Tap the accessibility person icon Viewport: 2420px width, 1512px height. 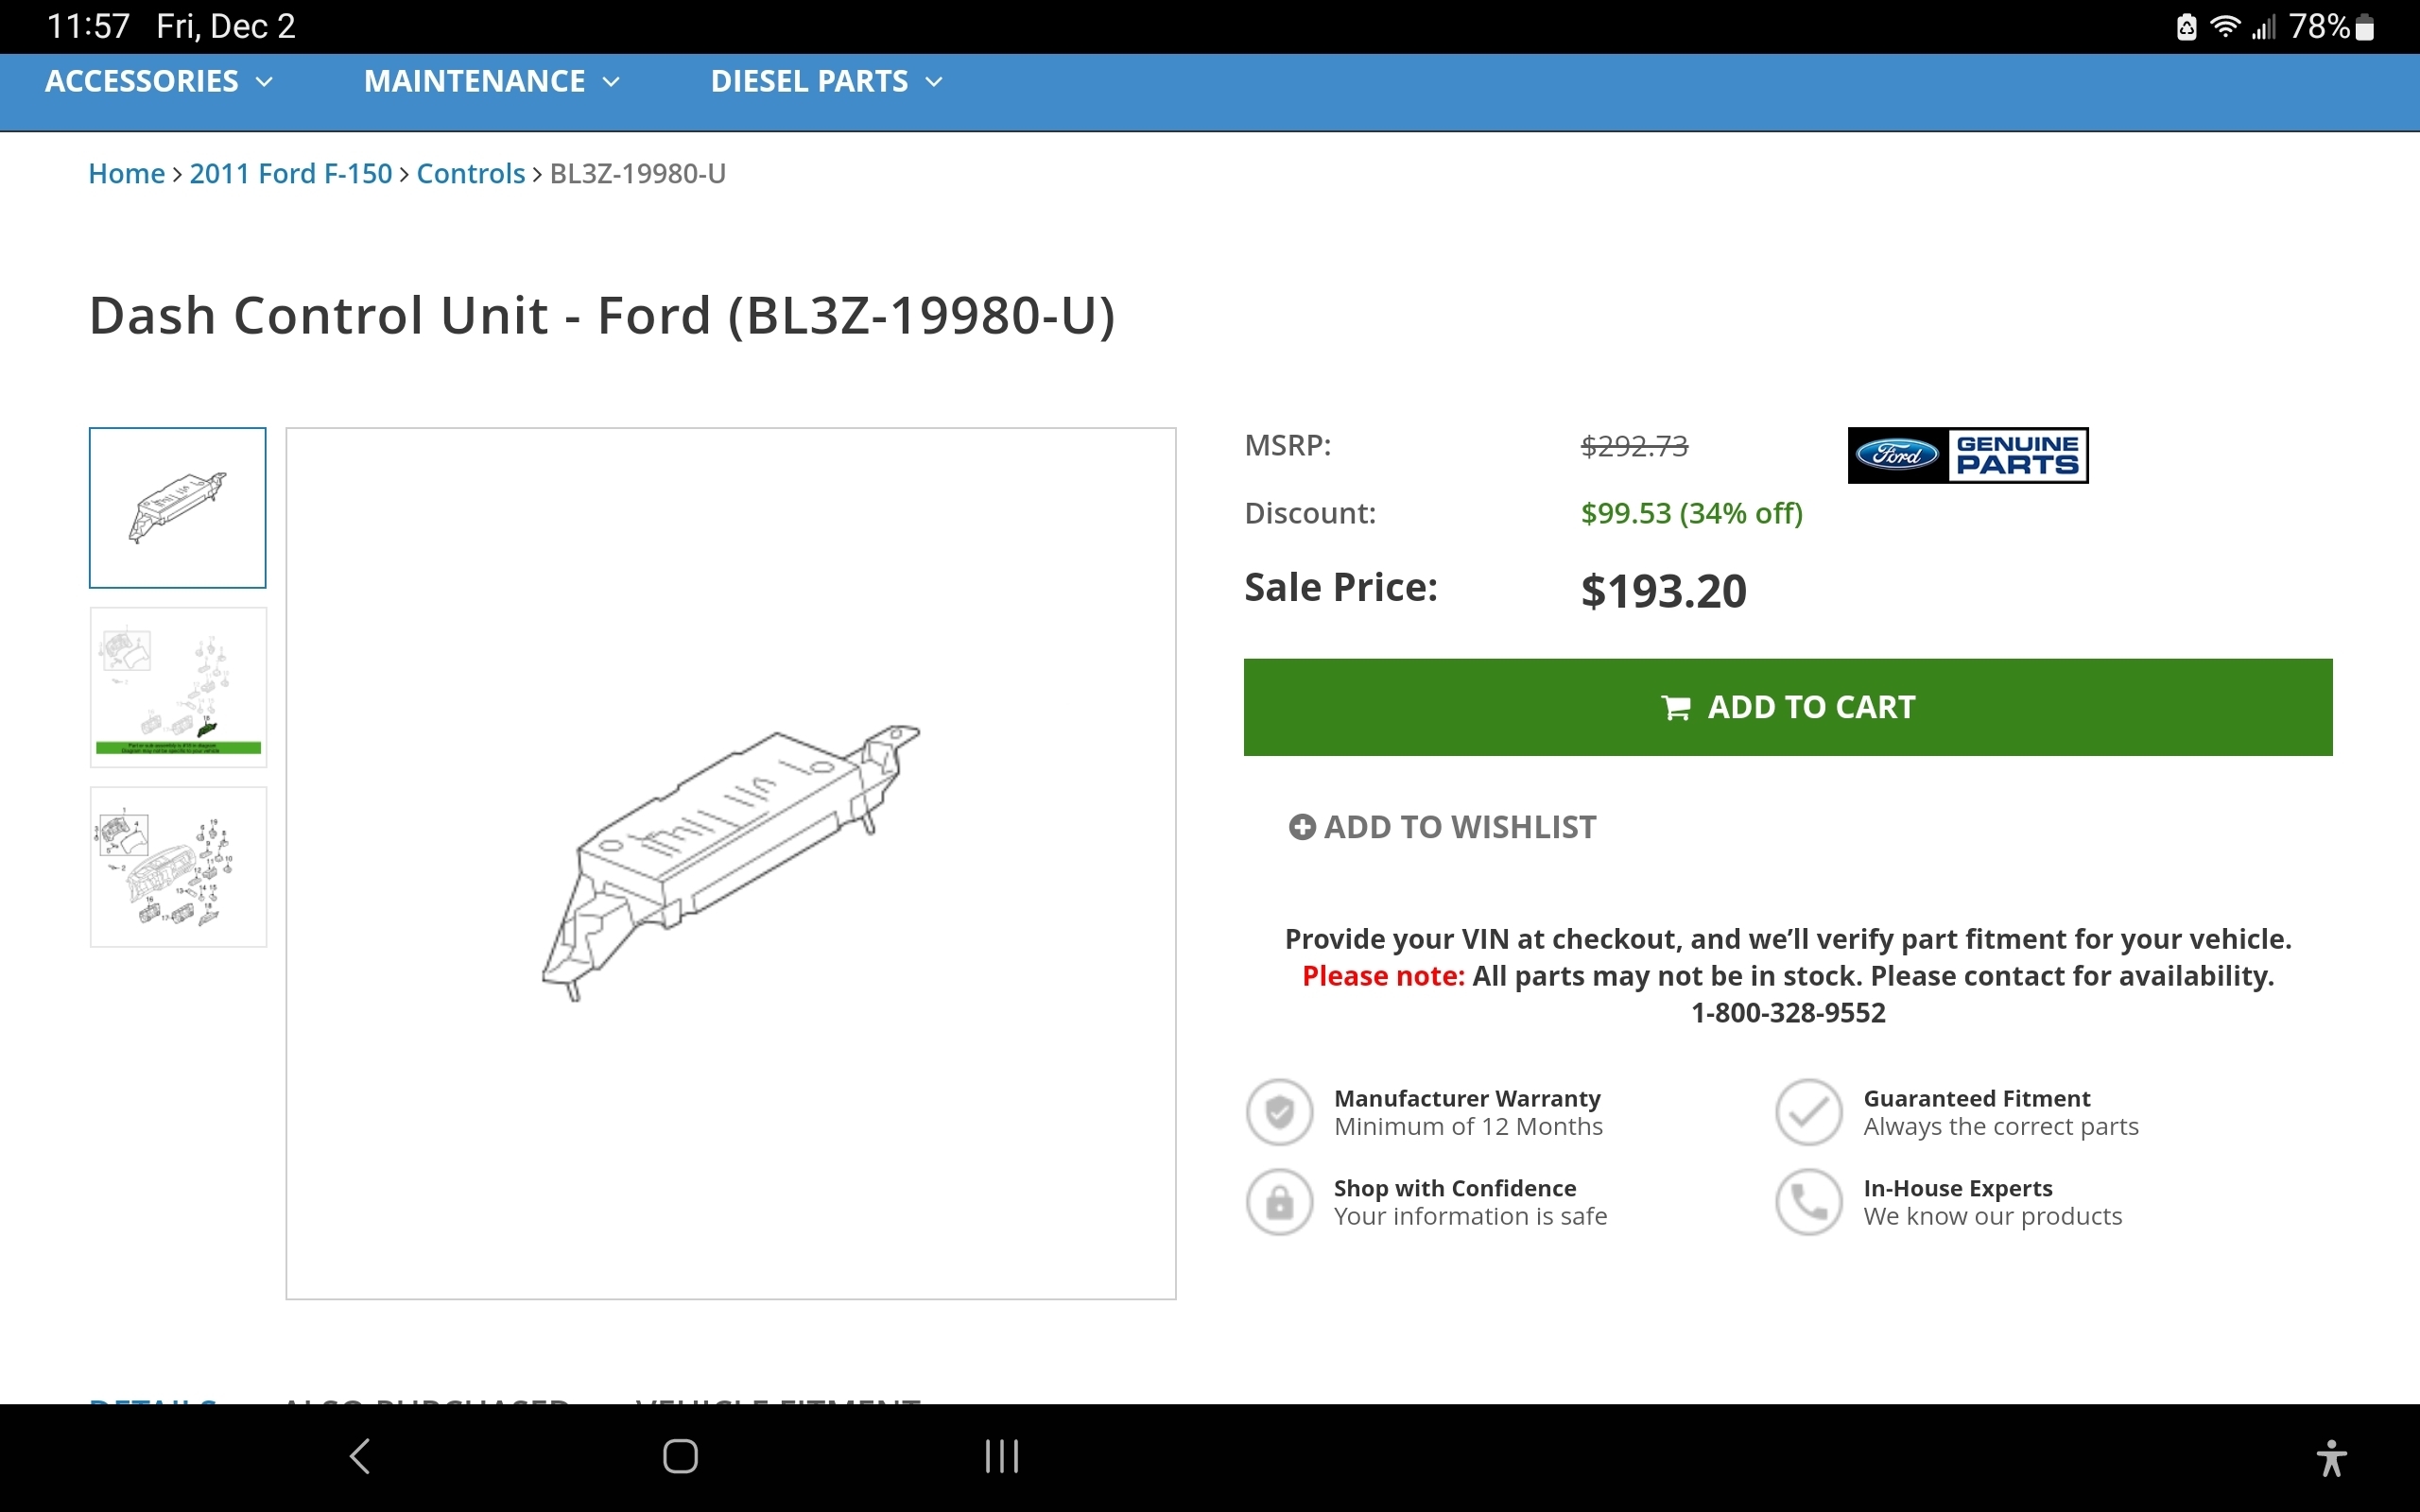[x=2331, y=1458]
